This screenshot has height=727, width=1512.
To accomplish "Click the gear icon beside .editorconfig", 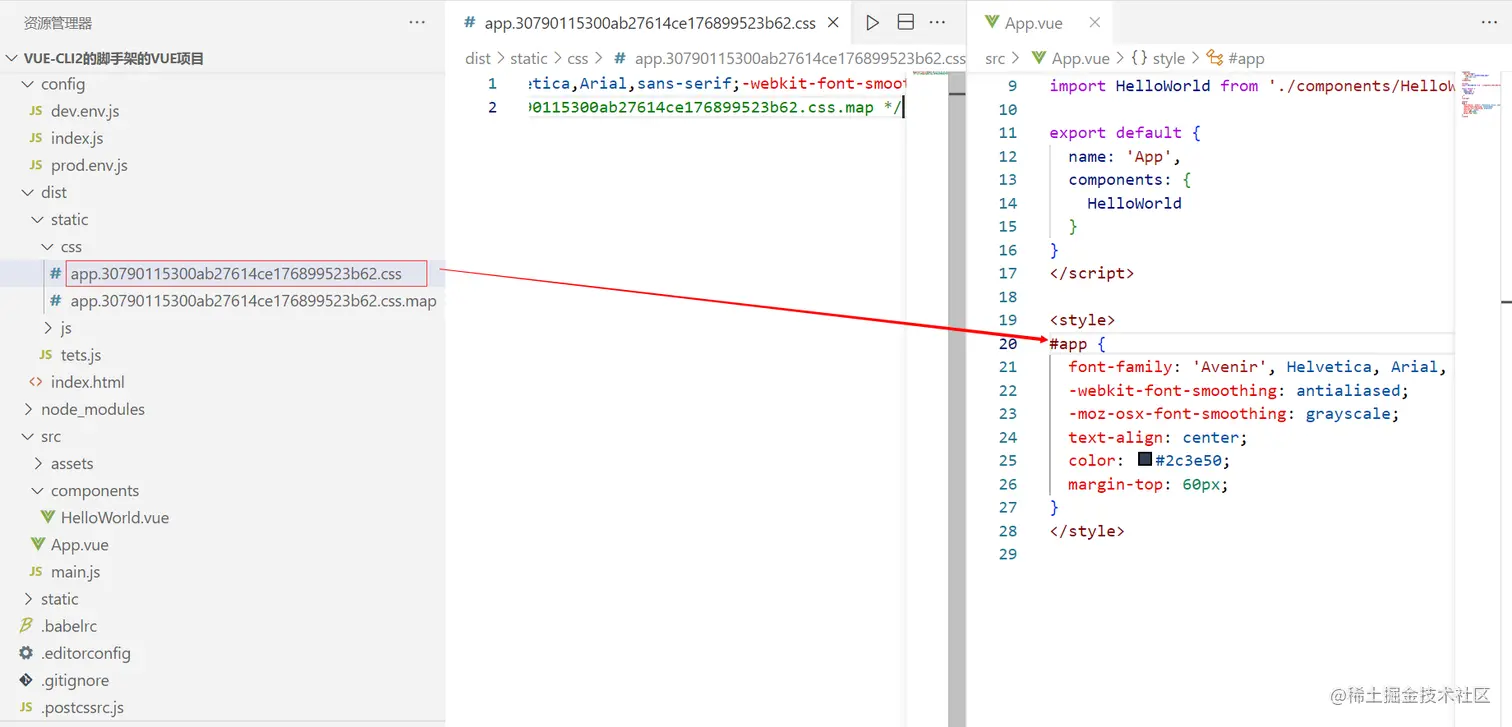I will tap(26, 653).
